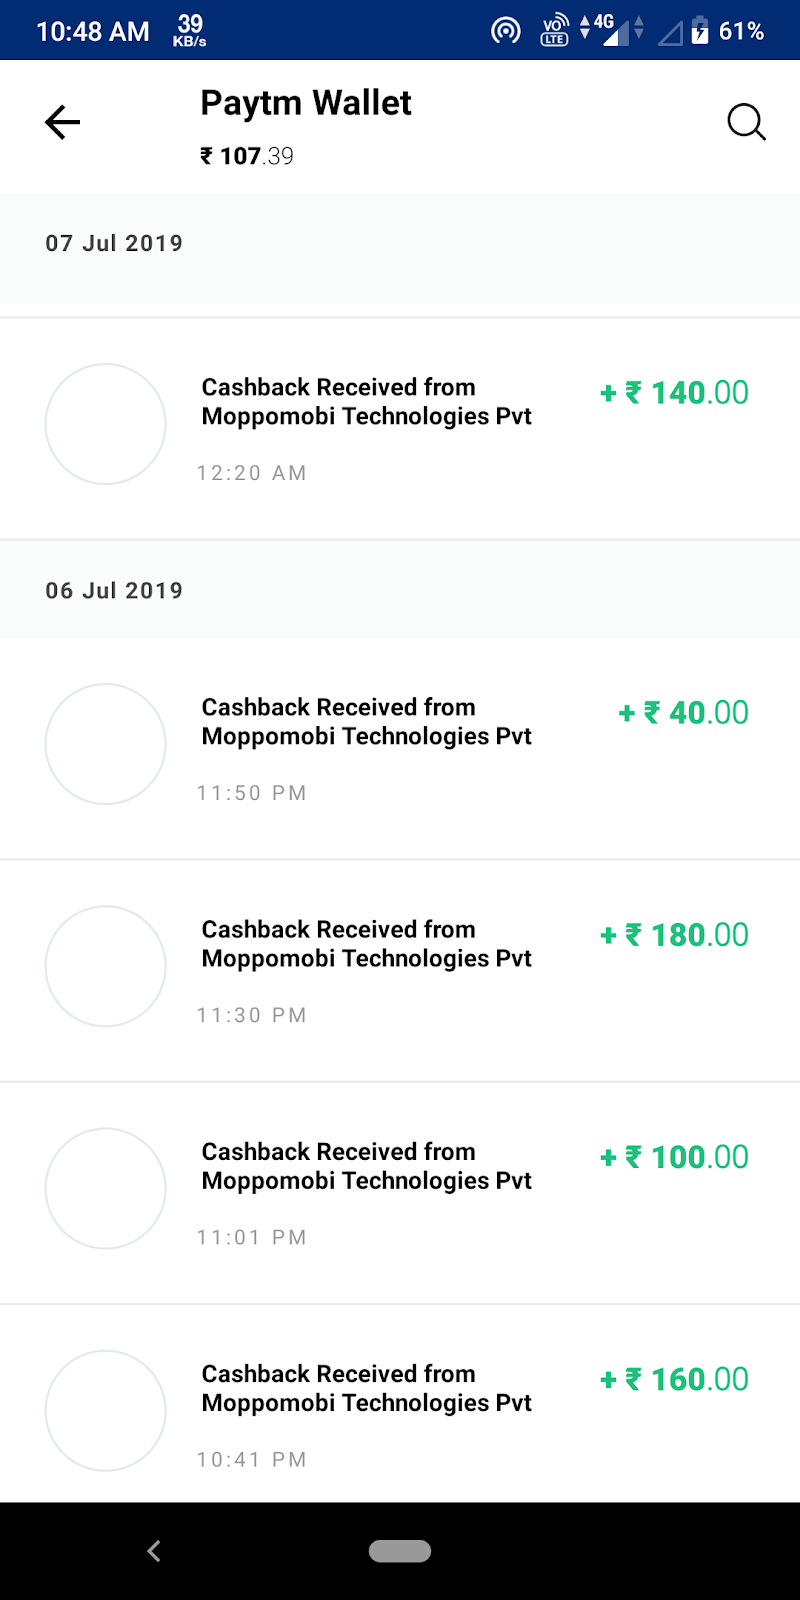
Task: Tap the back arrow in header
Action: (62, 123)
